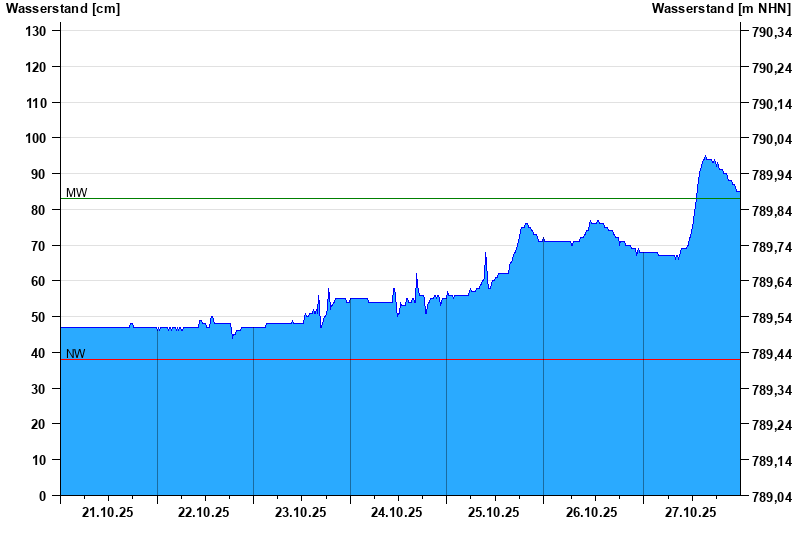This screenshot has height=550, width=800.
Task: Click the 27.10.25 date label
Action: tap(691, 512)
